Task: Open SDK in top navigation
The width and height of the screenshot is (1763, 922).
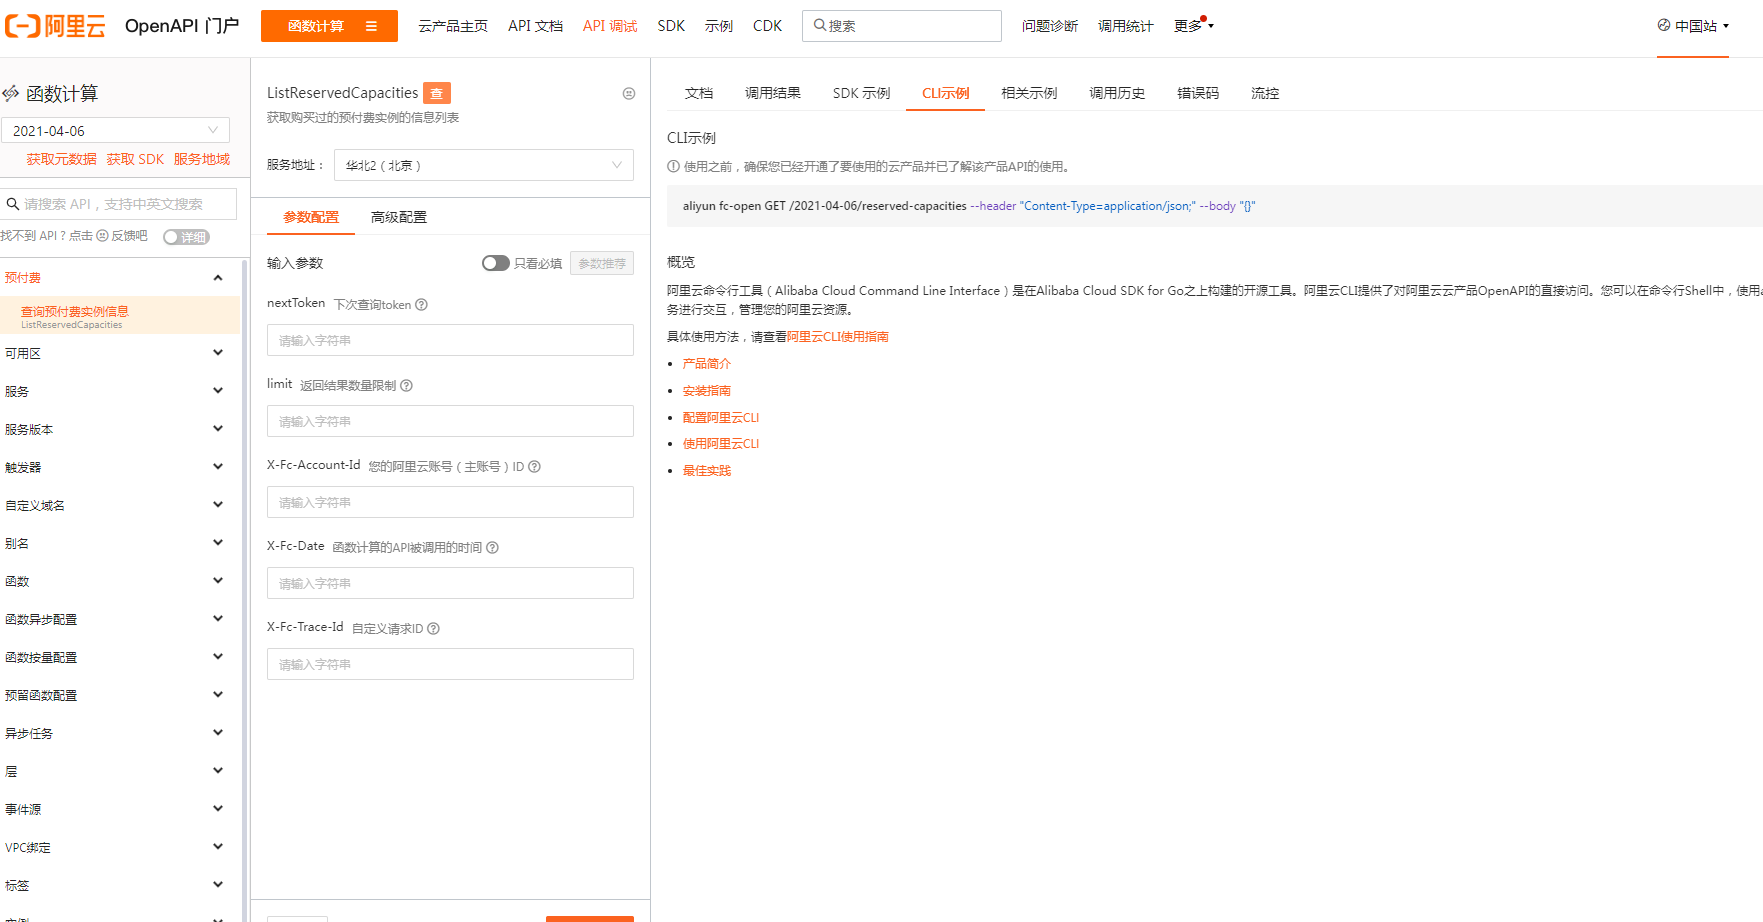Action: pos(671,26)
